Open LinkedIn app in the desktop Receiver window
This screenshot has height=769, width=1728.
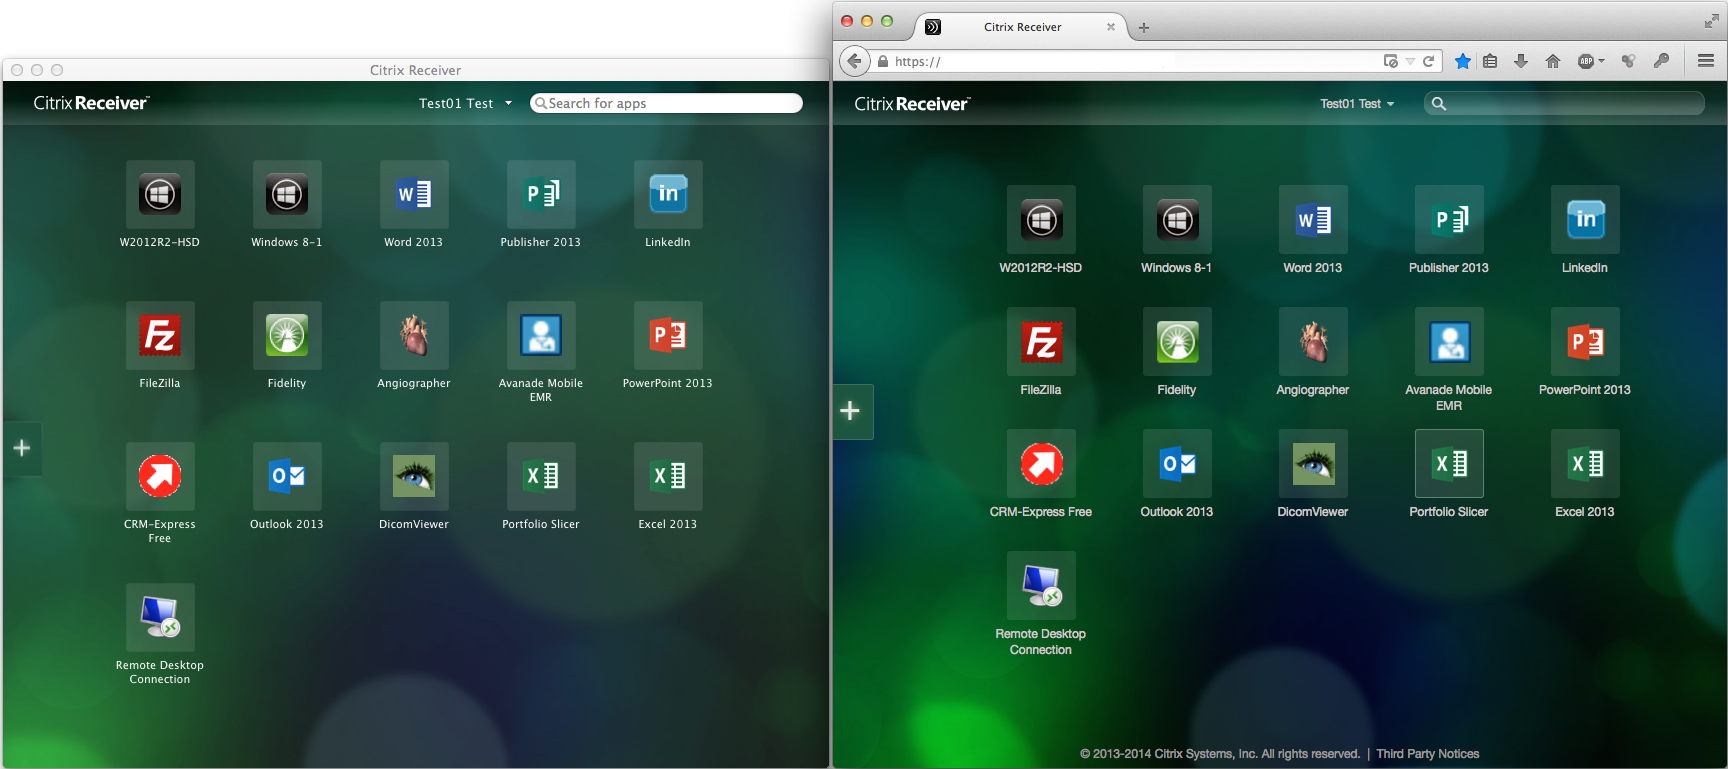tap(668, 195)
